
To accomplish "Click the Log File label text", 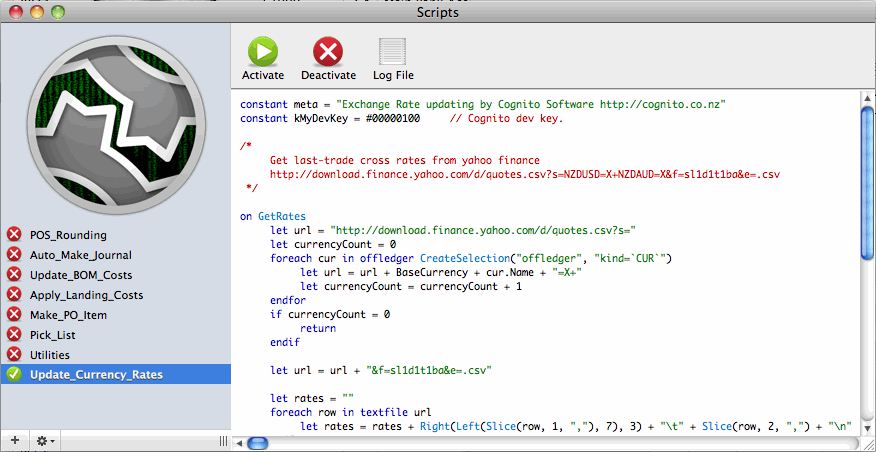I will click(393, 75).
